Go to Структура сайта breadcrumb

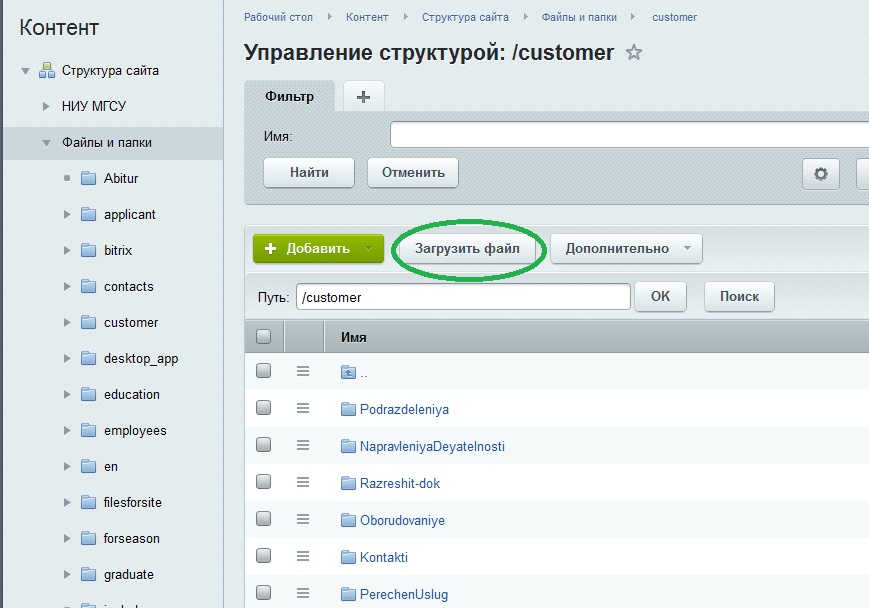click(x=465, y=17)
